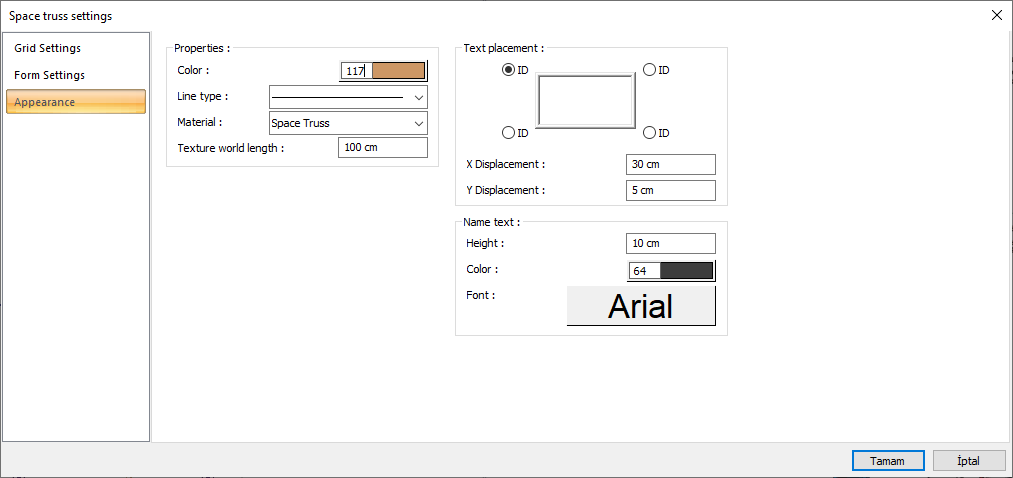Open the font picker via the Arial button
The width and height of the screenshot is (1013, 478).
point(641,306)
